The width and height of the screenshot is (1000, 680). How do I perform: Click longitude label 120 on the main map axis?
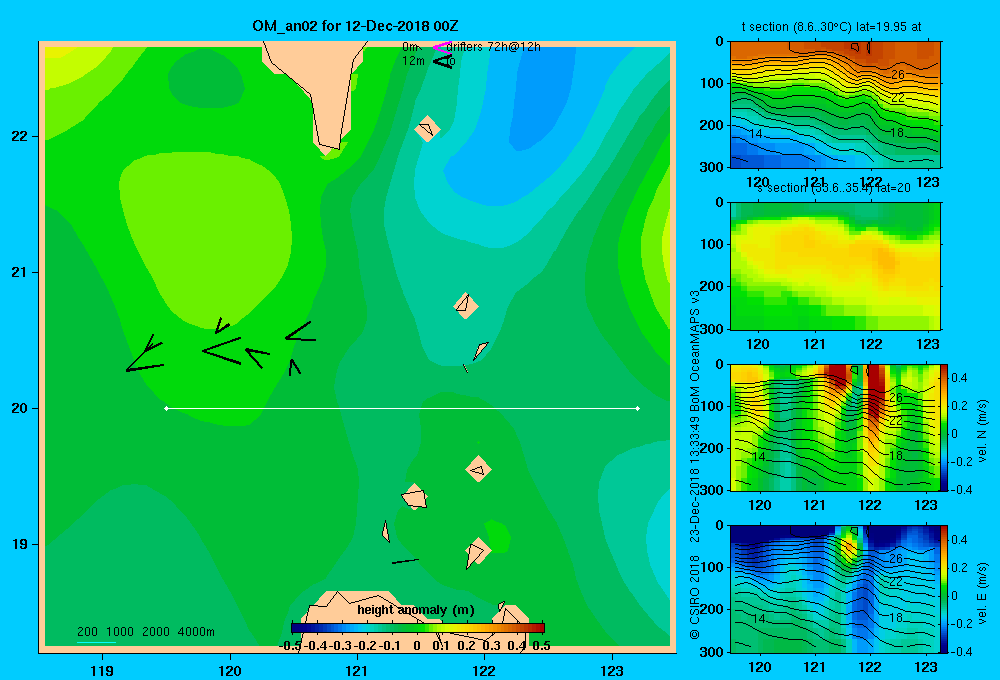pos(230,670)
